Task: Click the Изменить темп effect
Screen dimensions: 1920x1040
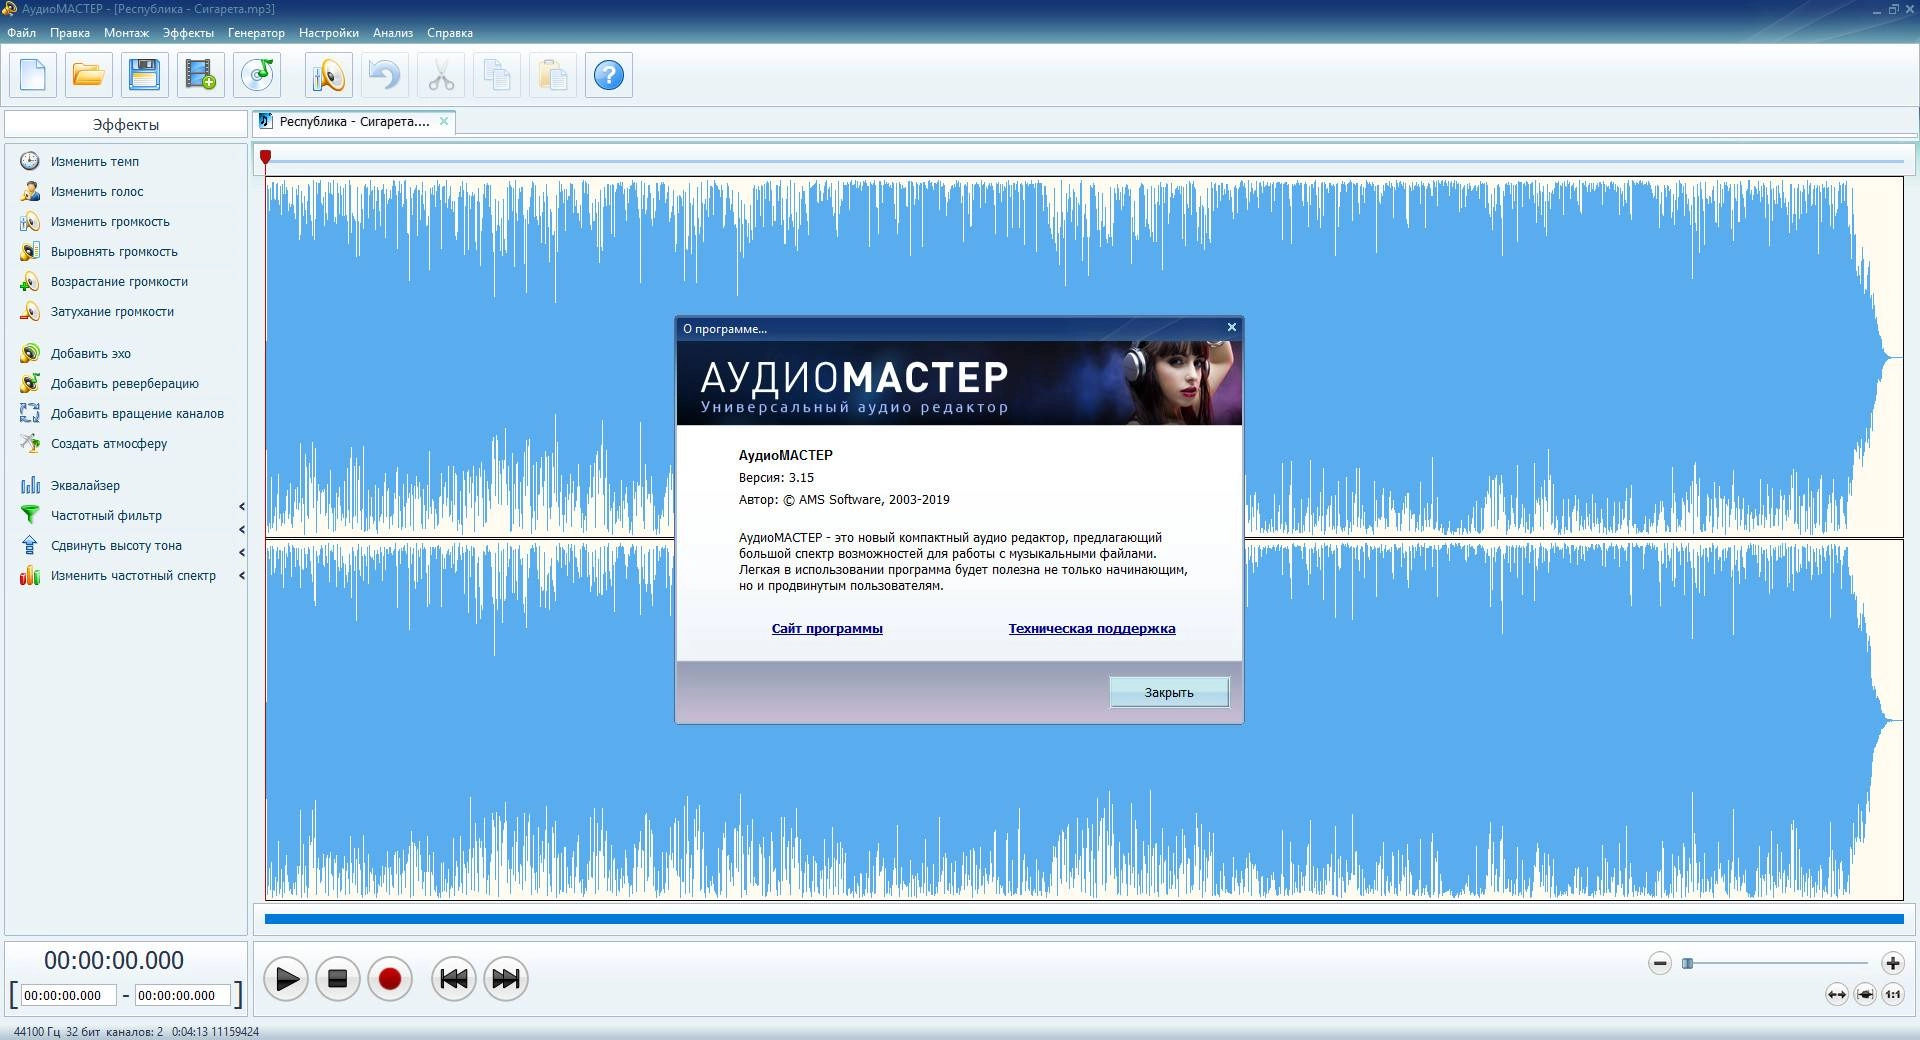Action: tap(95, 161)
